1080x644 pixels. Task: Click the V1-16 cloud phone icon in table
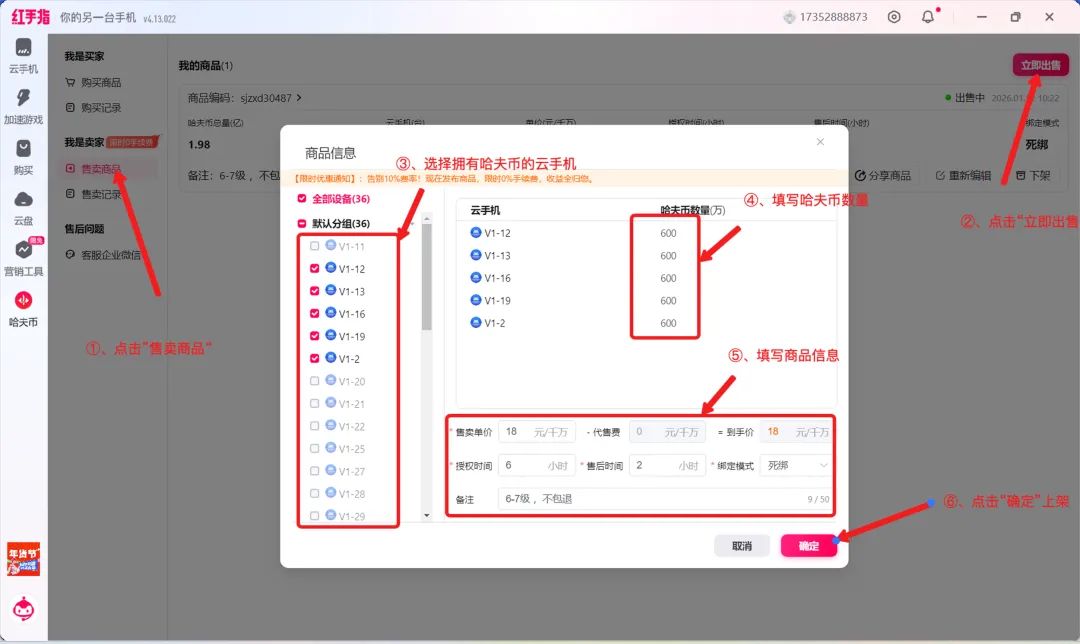tap(475, 278)
